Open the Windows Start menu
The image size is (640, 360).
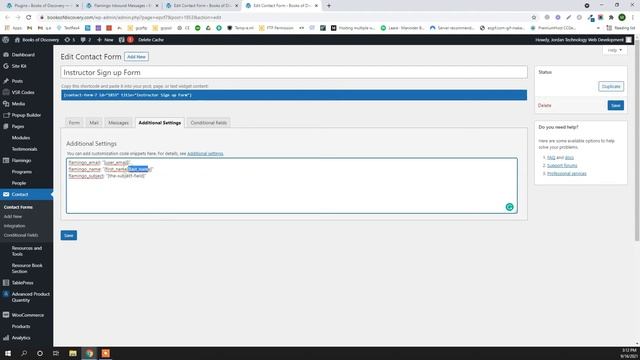click(x=8, y=353)
